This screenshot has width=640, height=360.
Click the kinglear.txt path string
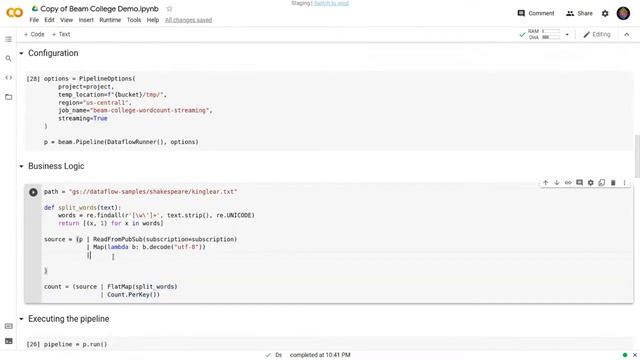click(153, 192)
